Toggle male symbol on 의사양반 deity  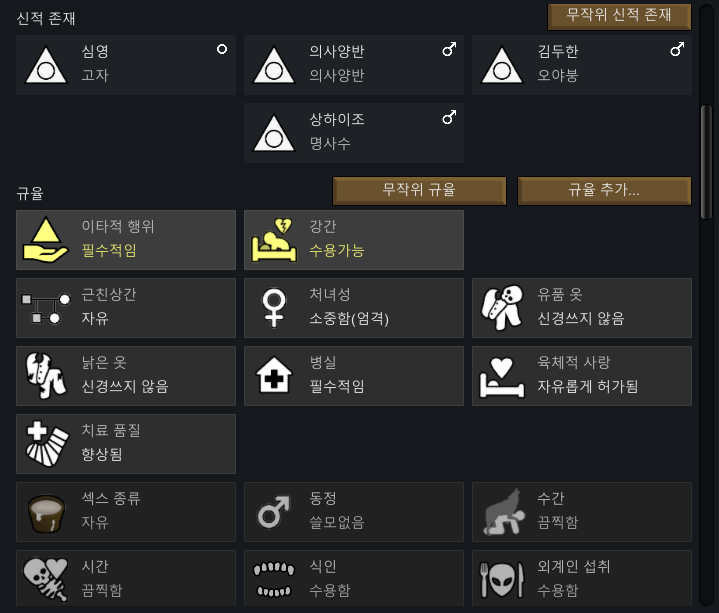[x=449, y=49]
